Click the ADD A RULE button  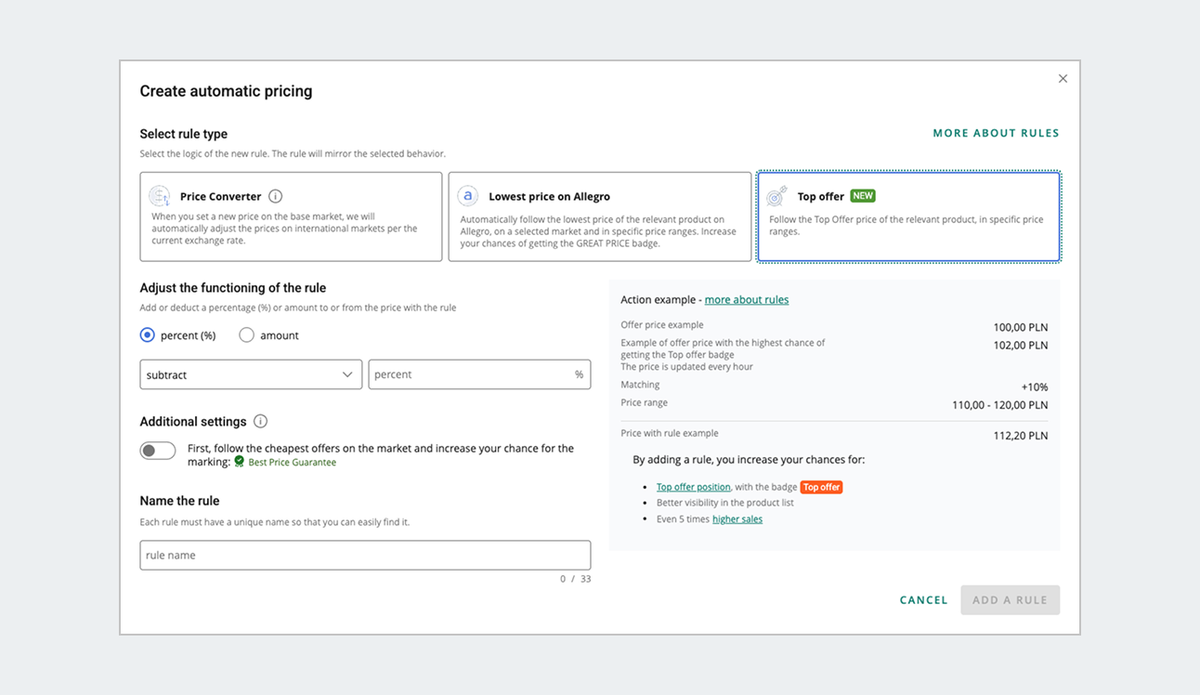pos(1010,600)
